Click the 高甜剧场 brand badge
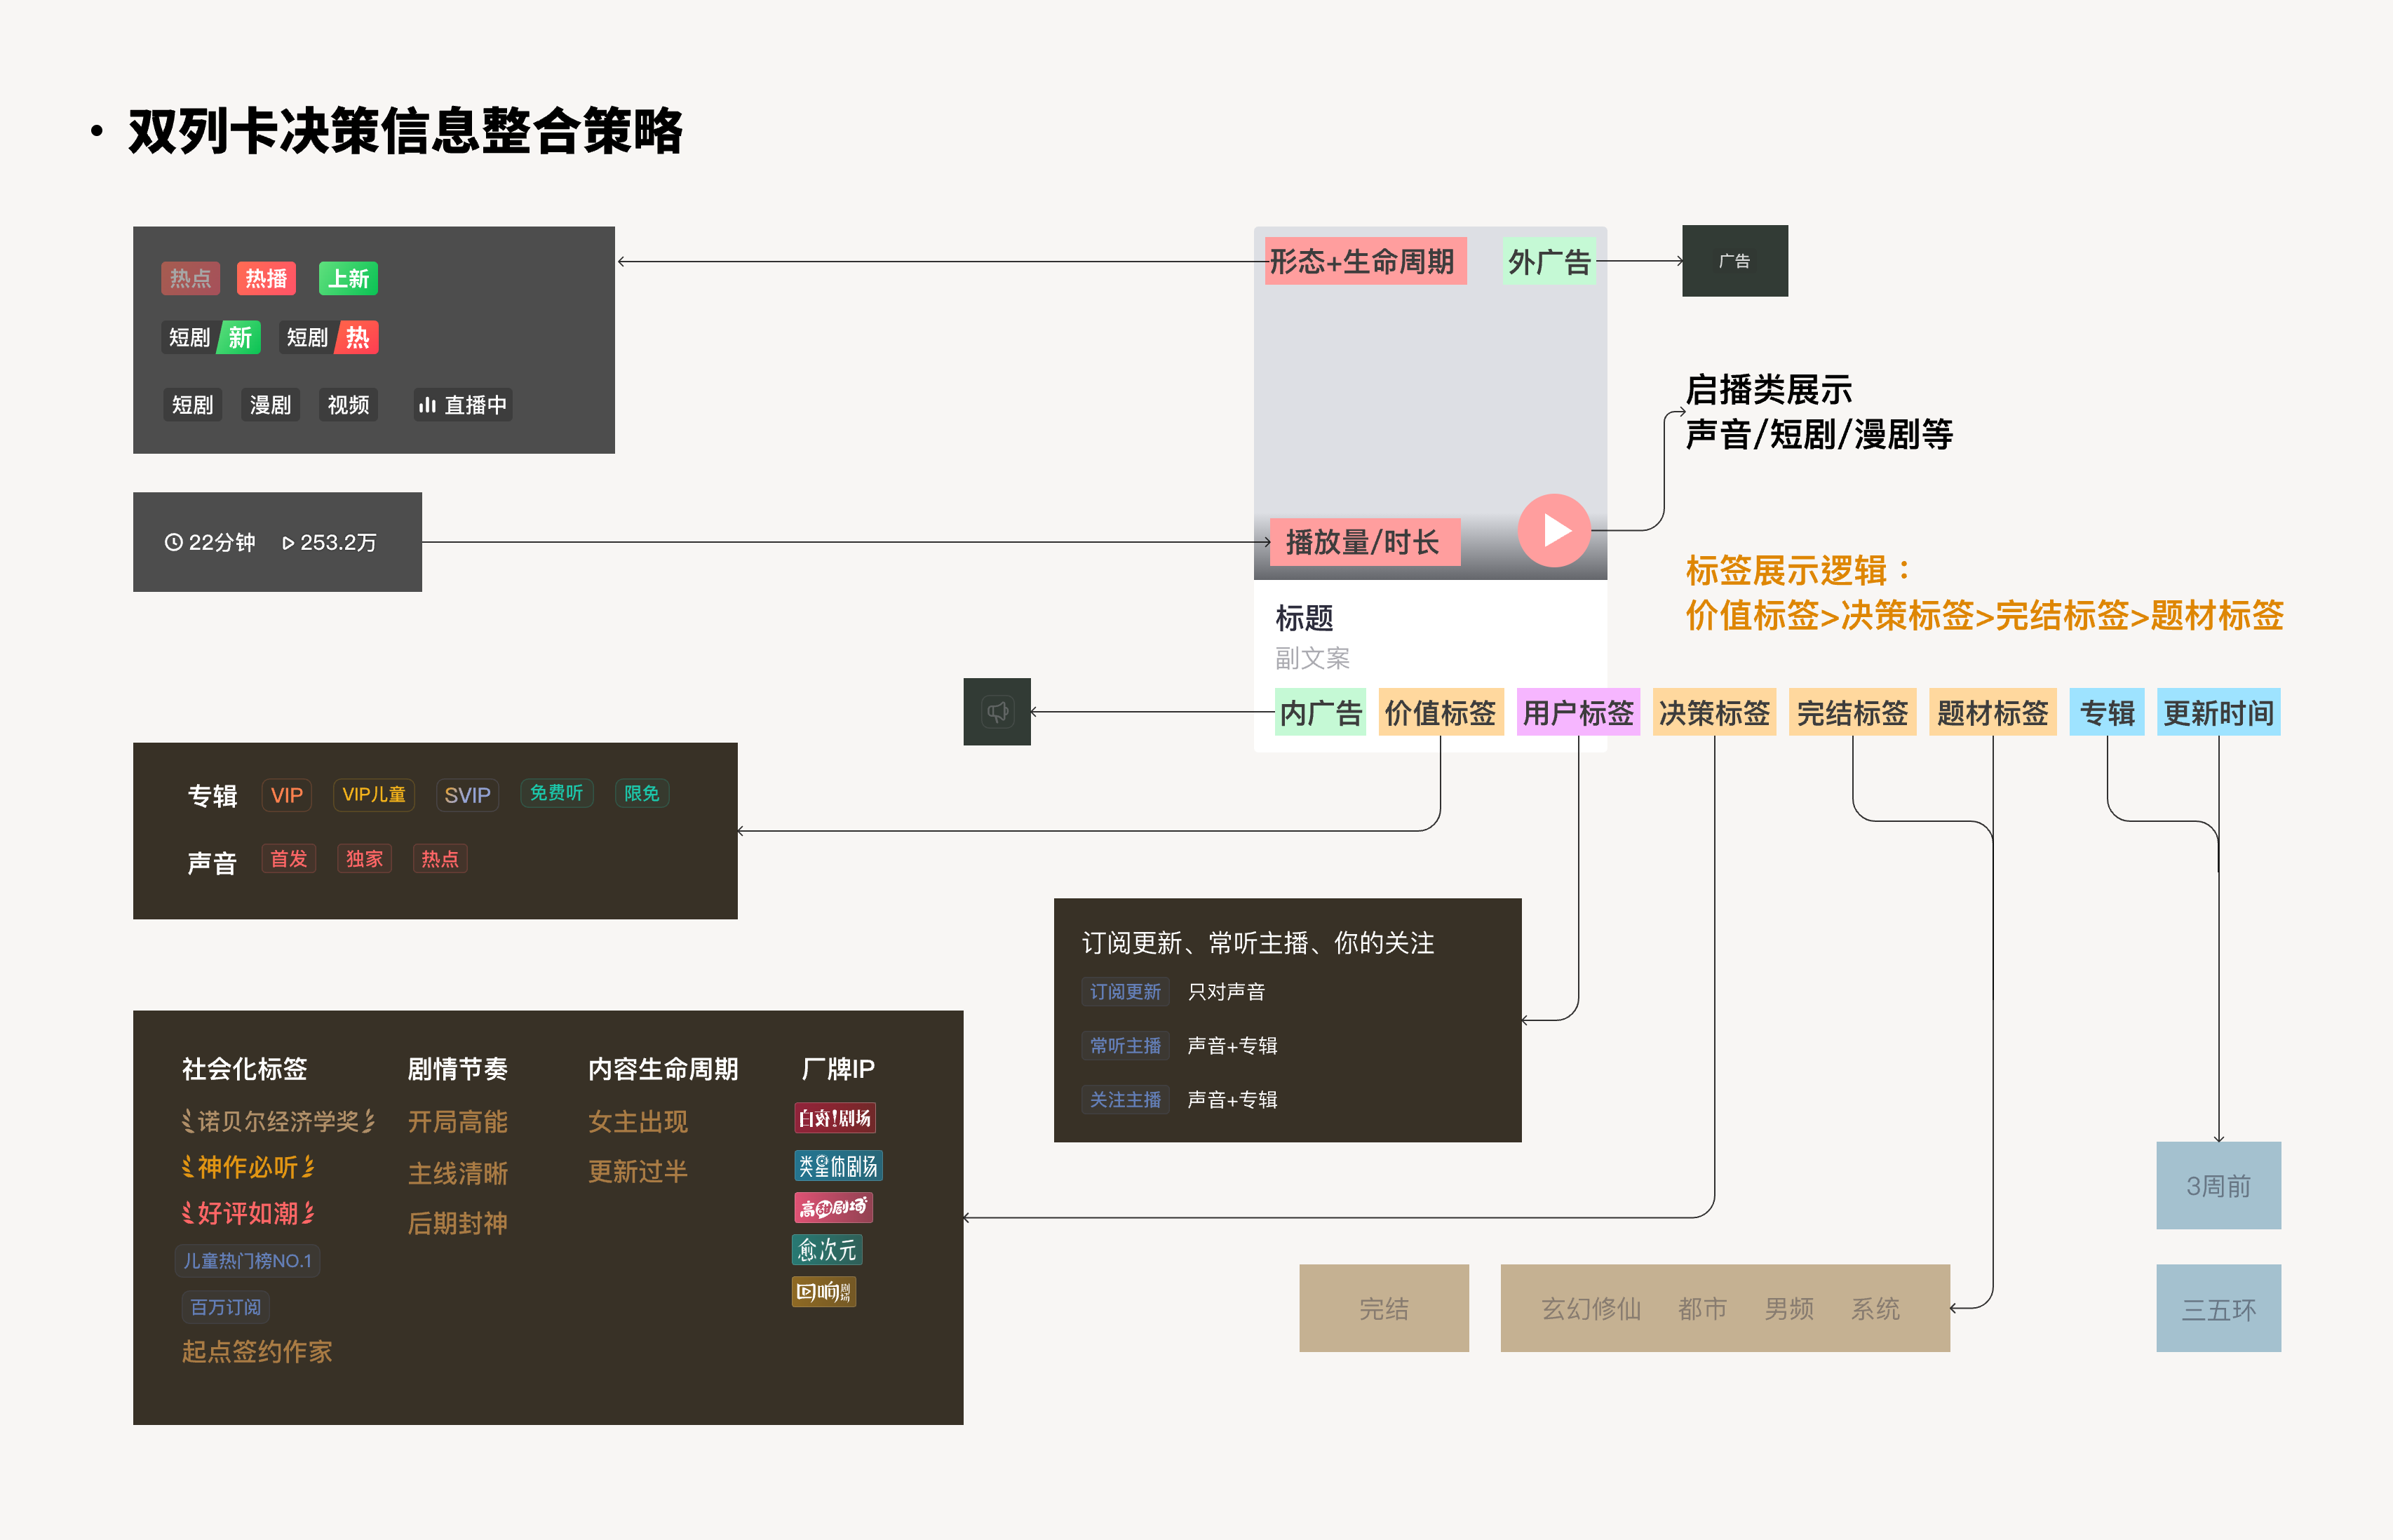Screen dimensions: 2393x1540 tap(833, 1208)
